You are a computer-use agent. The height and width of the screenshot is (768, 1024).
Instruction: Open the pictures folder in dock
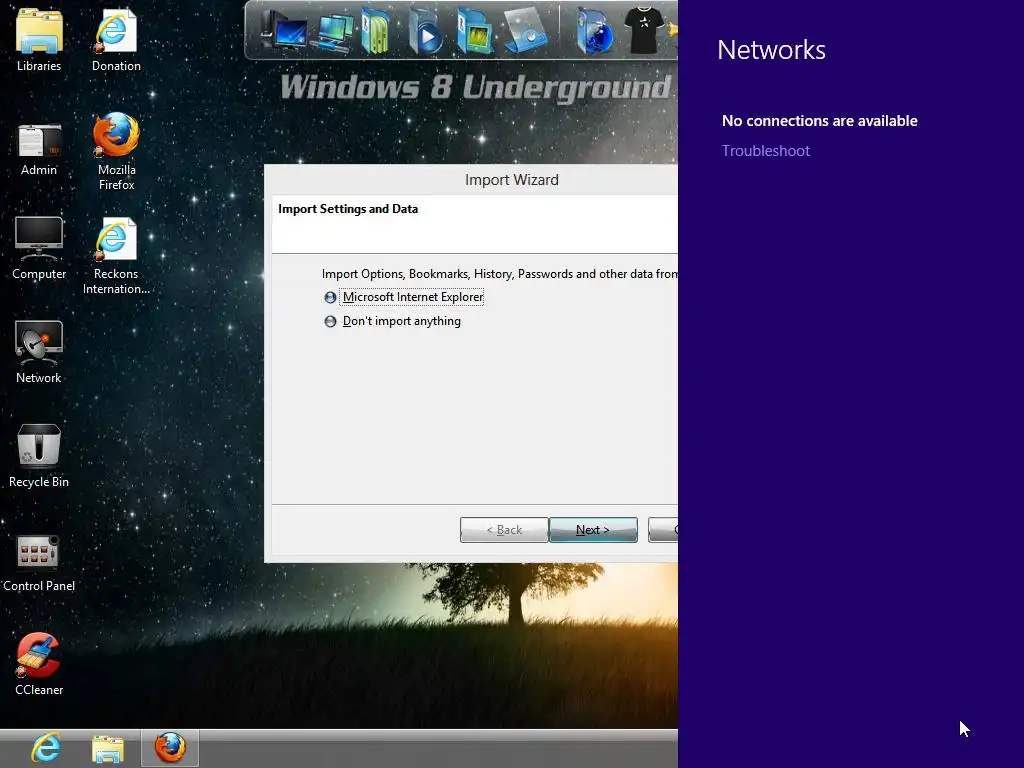pos(475,31)
